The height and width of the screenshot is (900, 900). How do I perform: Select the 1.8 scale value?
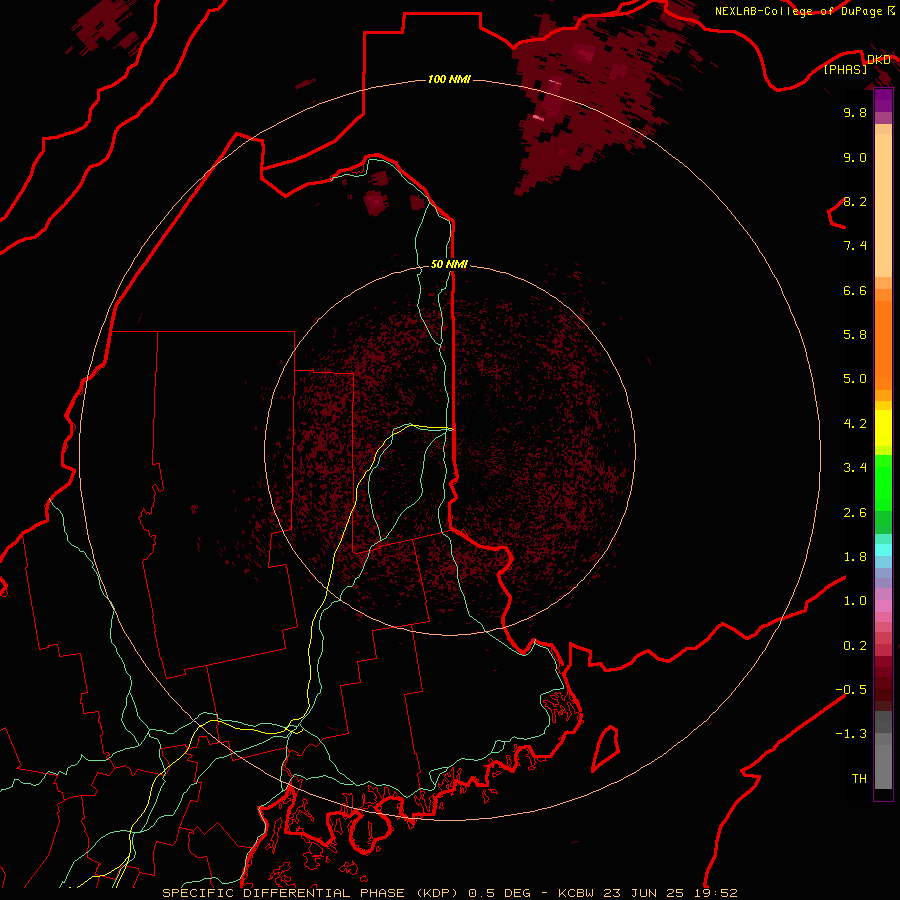pos(855,557)
